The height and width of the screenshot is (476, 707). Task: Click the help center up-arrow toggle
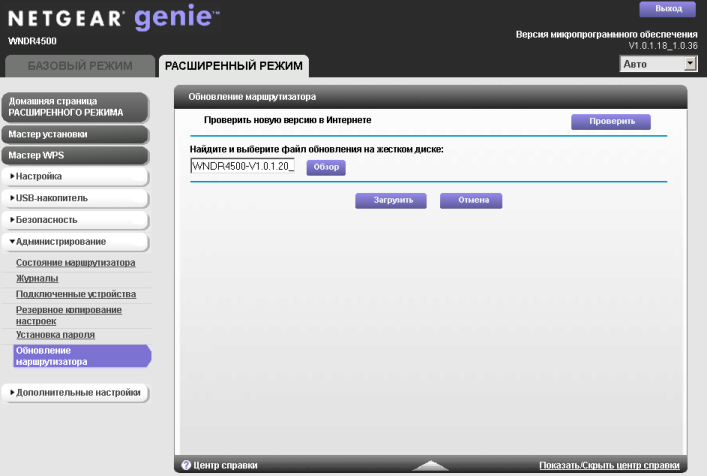click(430, 465)
